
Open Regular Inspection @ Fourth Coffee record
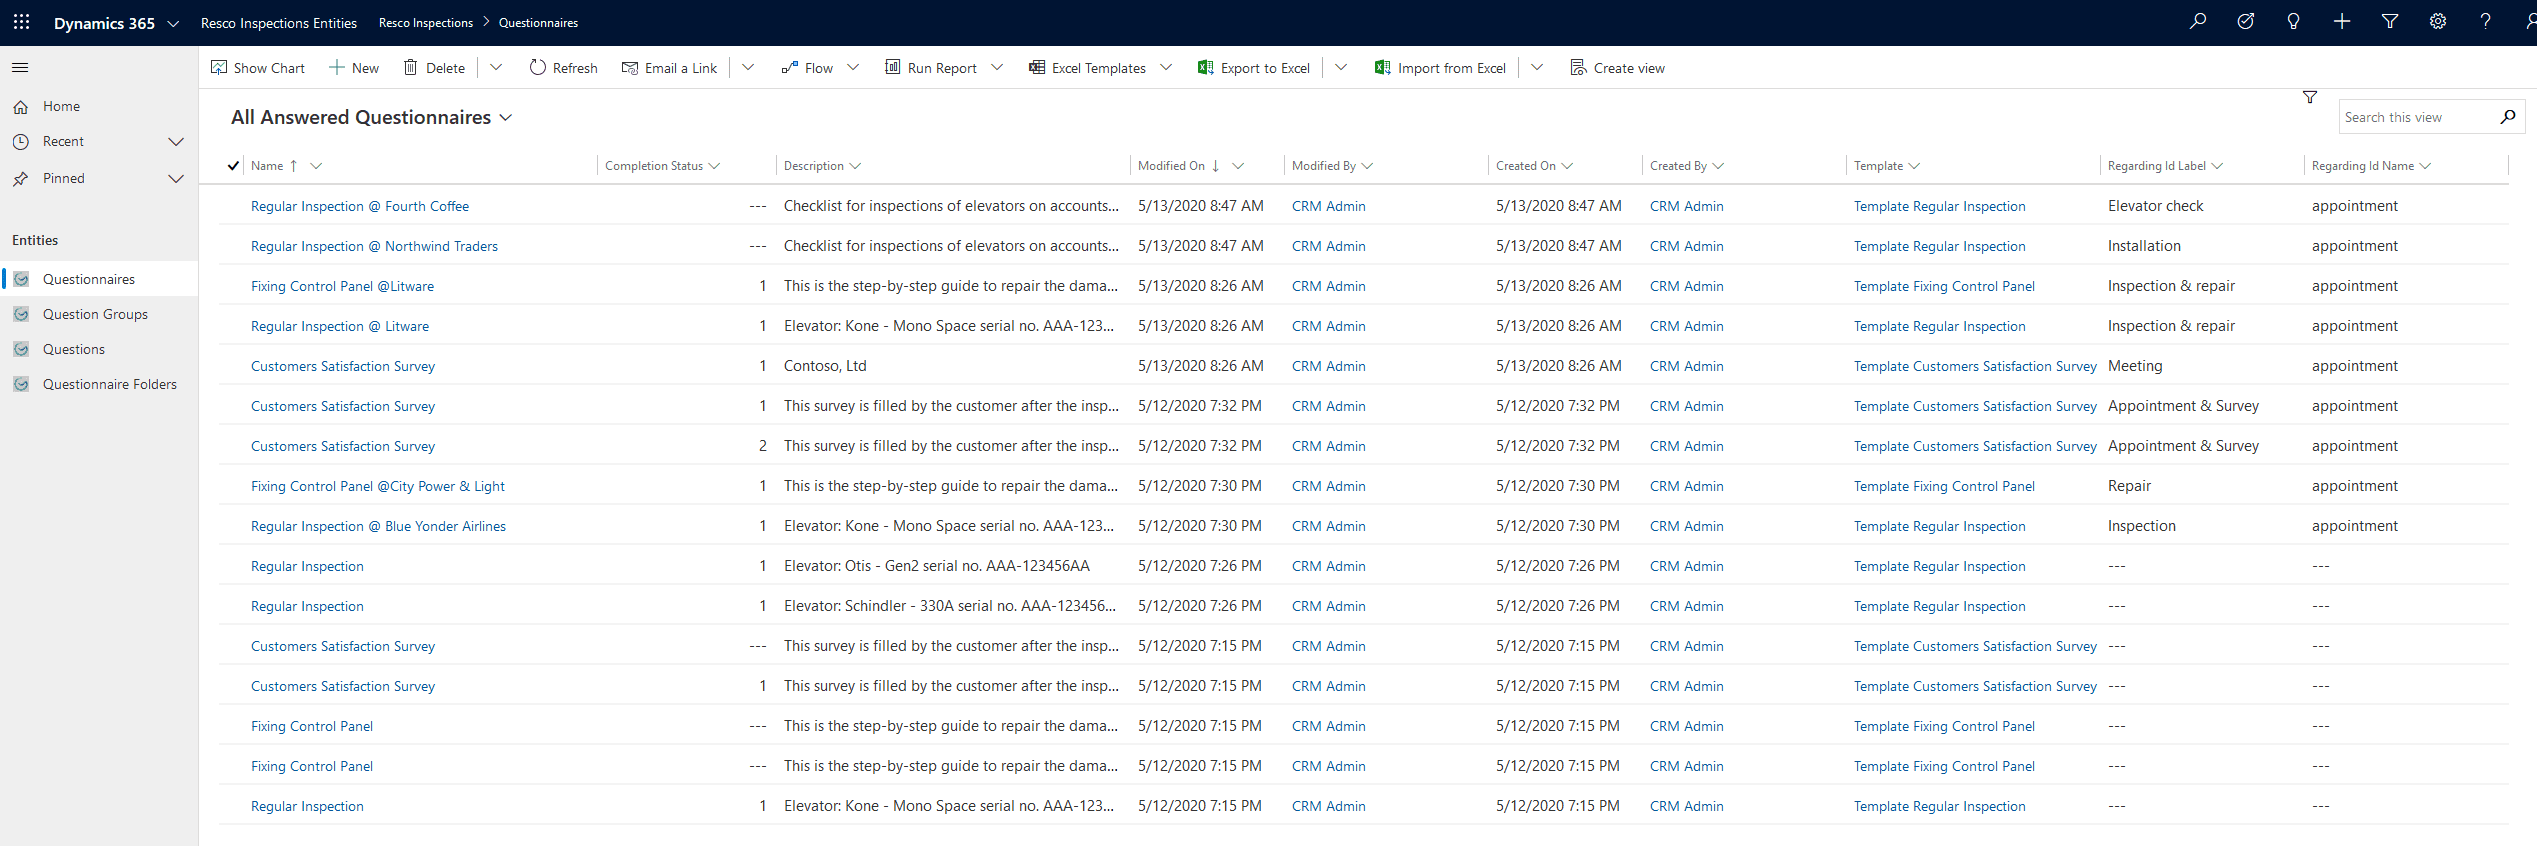(x=360, y=206)
